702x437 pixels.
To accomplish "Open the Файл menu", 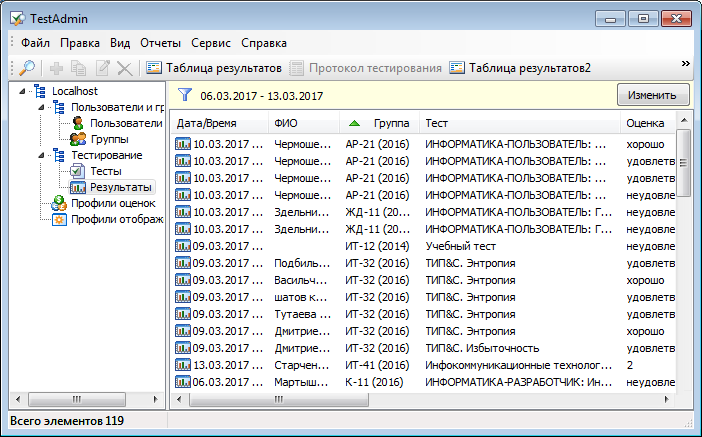I will 35,43.
